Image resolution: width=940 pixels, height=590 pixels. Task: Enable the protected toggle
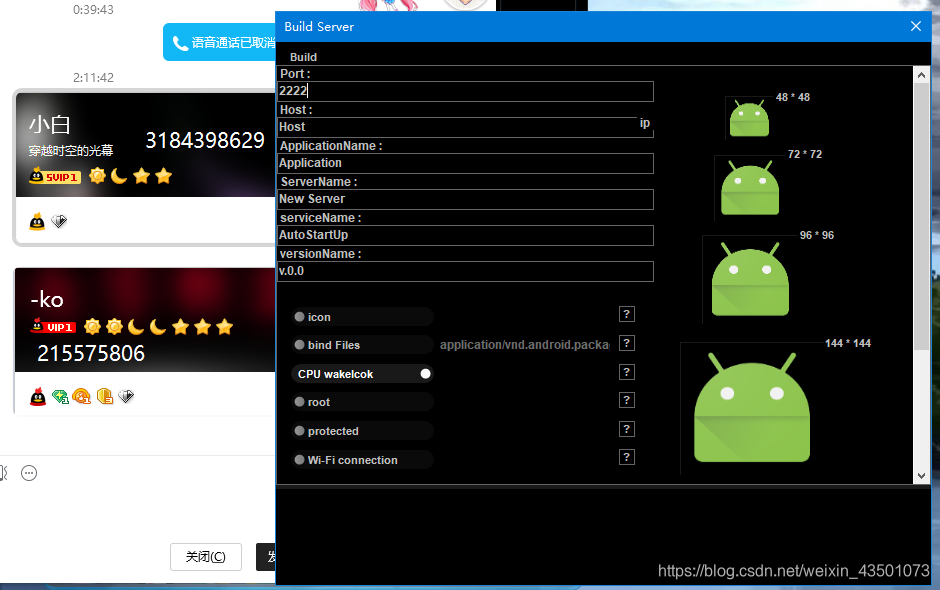362,431
